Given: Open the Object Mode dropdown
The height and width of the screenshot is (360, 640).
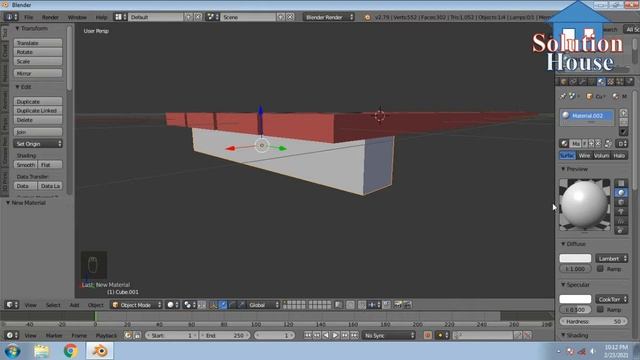Looking at the screenshot, I should pyautogui.click(x=136, y=304).
